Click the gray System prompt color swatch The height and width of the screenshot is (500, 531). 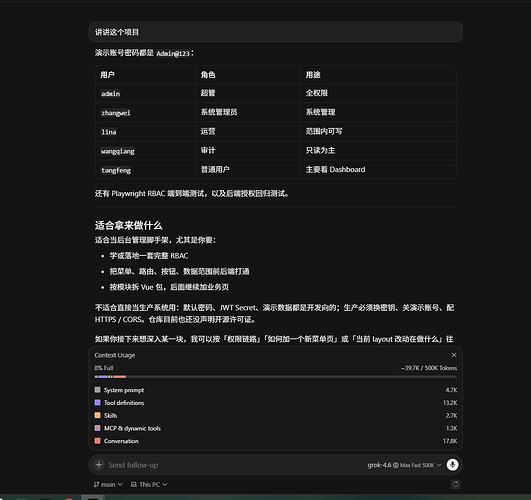pos(98,390)
